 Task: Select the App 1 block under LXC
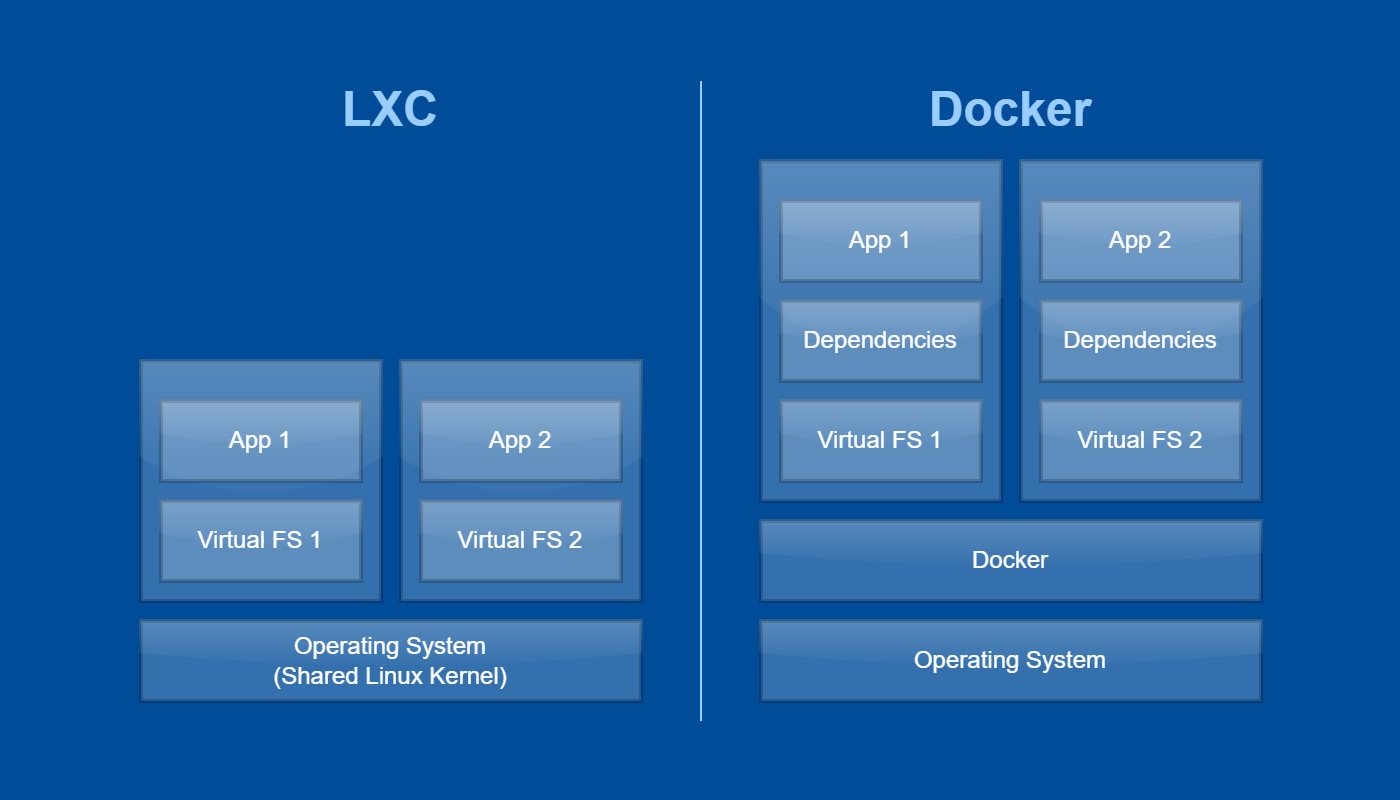tap(260, 440)
